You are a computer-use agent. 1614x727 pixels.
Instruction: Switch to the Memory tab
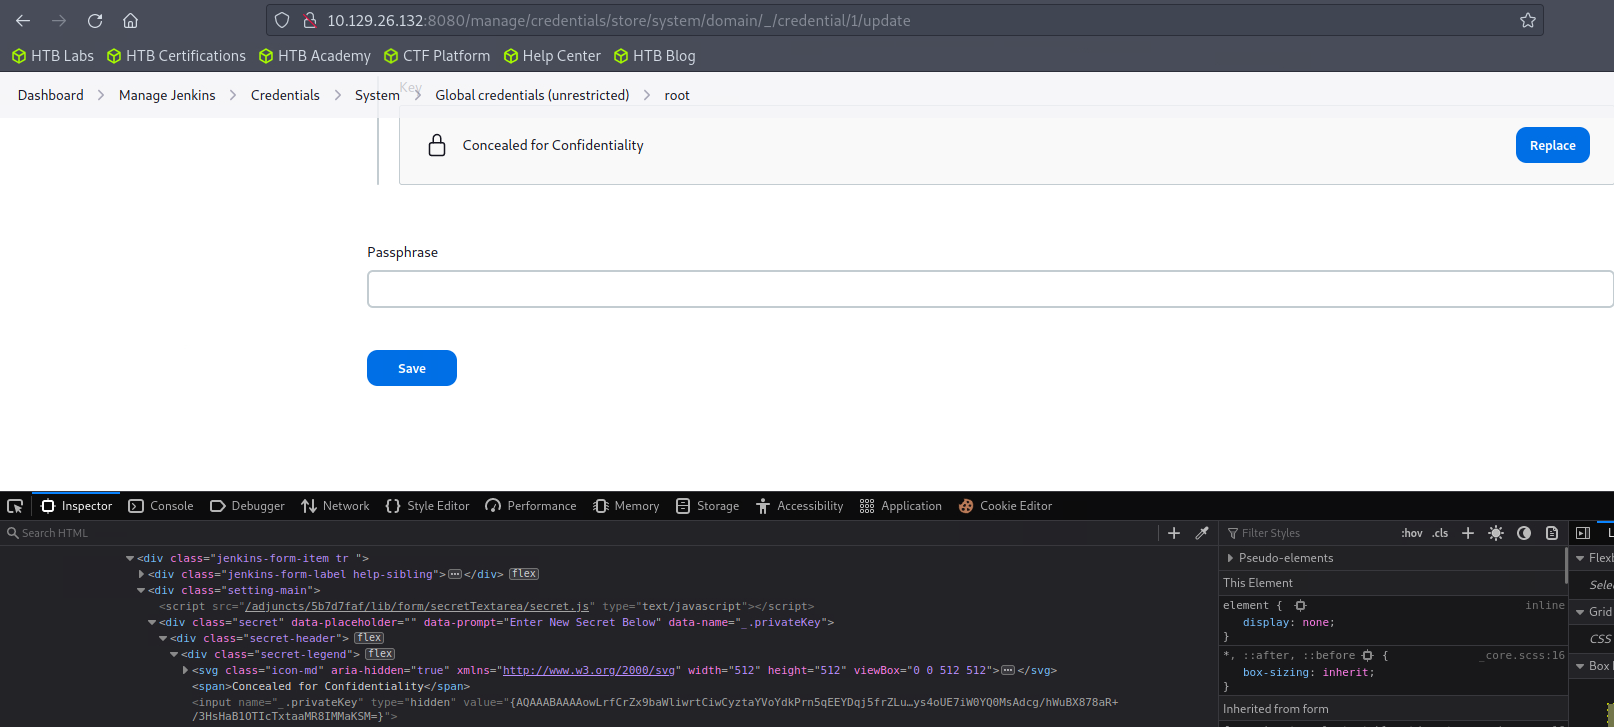(626, 506)
